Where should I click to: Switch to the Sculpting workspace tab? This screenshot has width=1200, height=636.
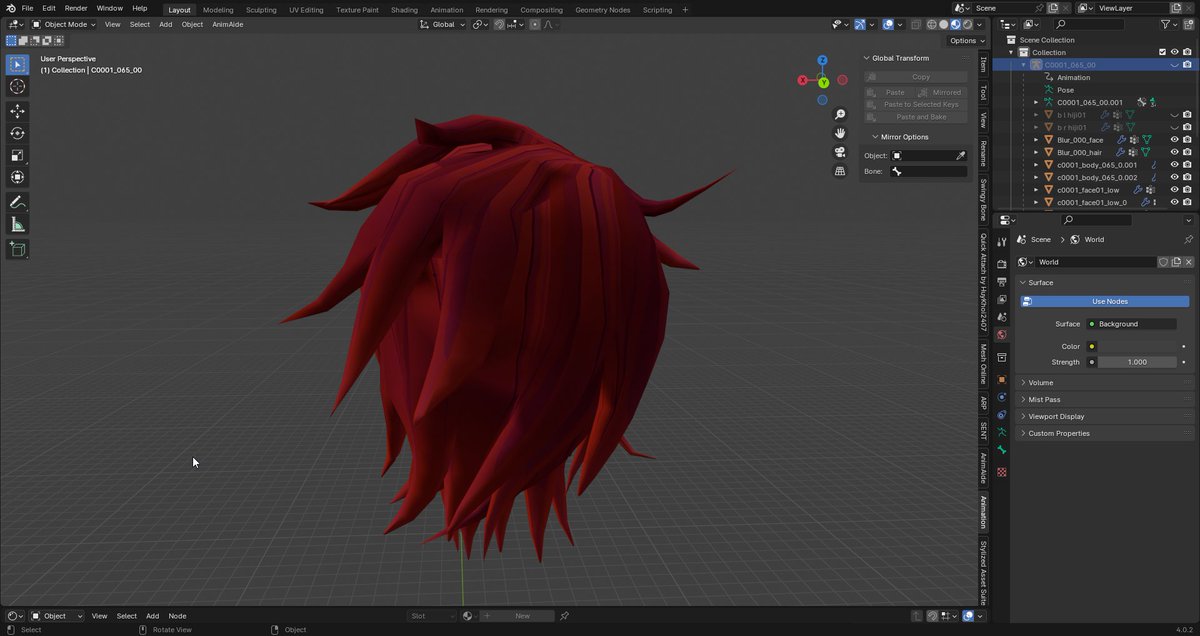pyautogui.click(x=261, y=10)
